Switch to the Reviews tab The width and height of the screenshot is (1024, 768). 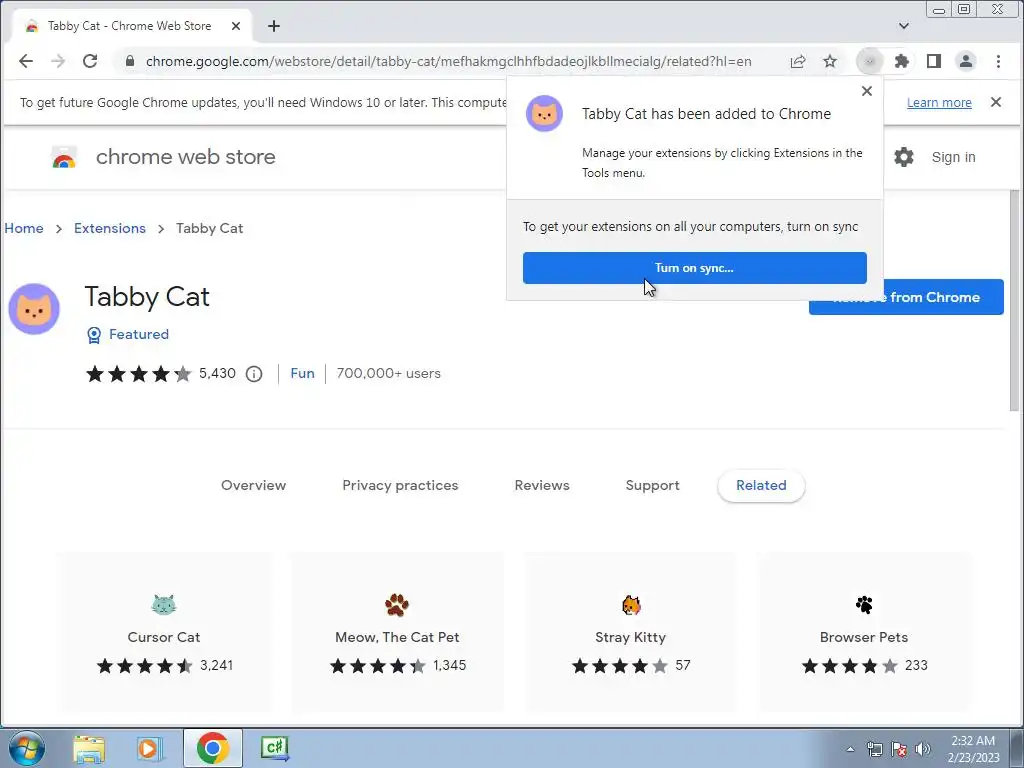[542, 485]
